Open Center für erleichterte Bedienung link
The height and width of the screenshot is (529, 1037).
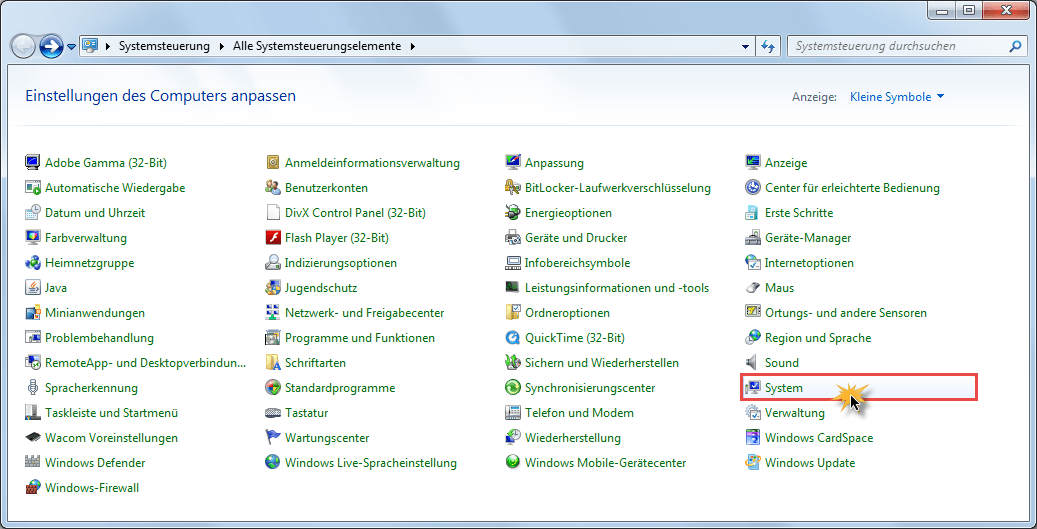pyautogui.click(x=852, y=188)
